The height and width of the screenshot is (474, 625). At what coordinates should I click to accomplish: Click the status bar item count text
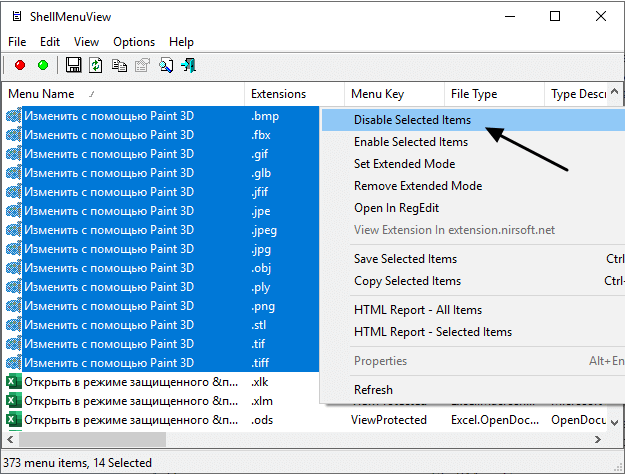77,462
